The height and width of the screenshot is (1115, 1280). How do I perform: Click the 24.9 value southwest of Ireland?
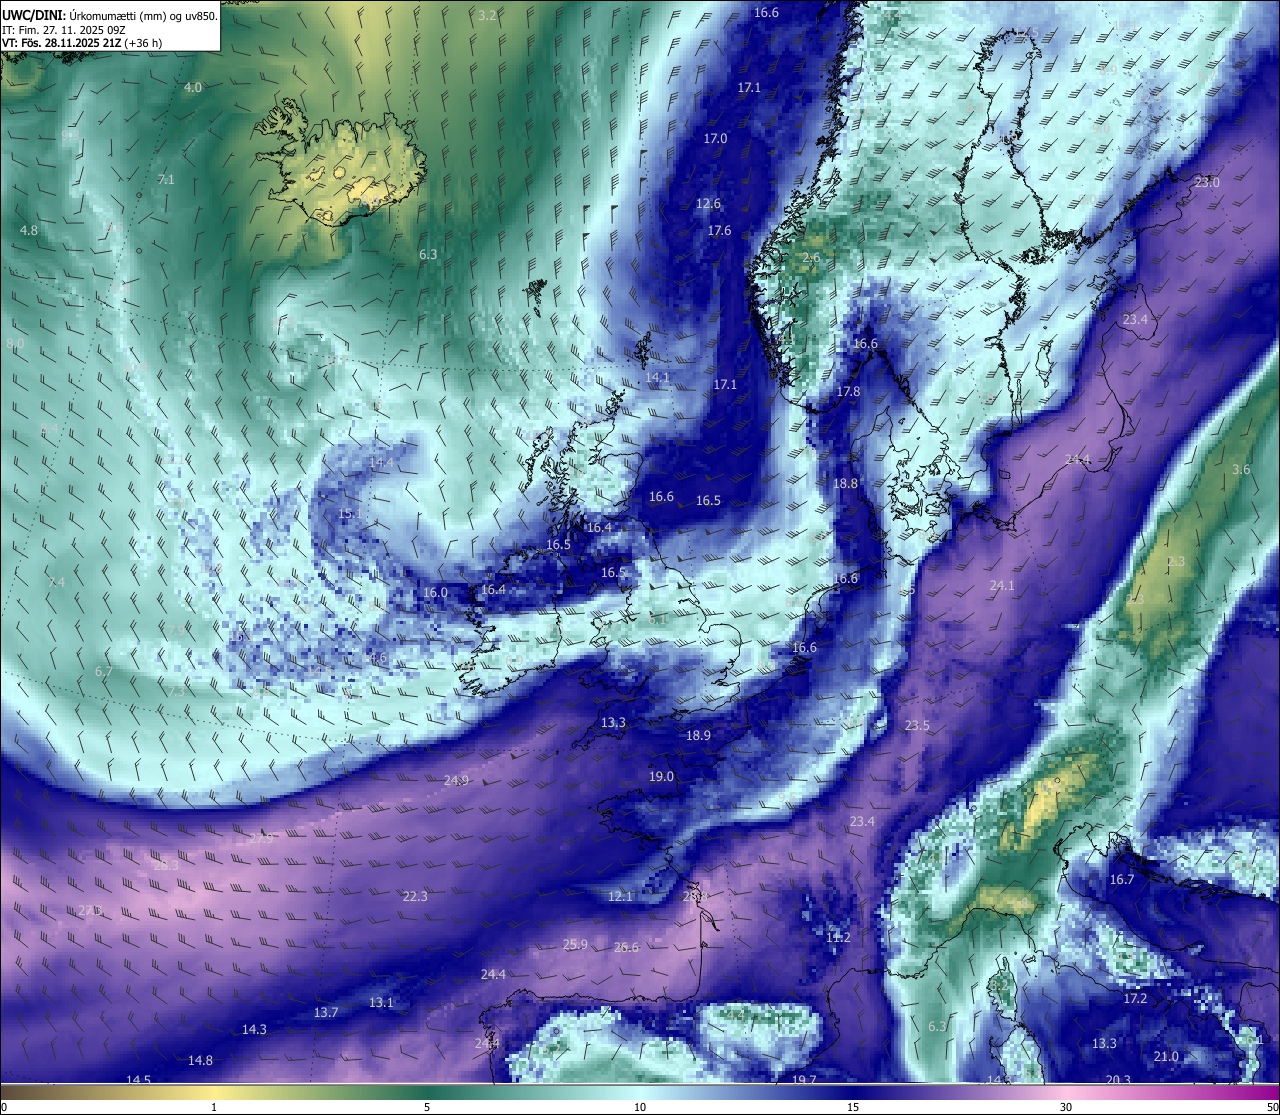pyautogui.click(x=456, y=781)
